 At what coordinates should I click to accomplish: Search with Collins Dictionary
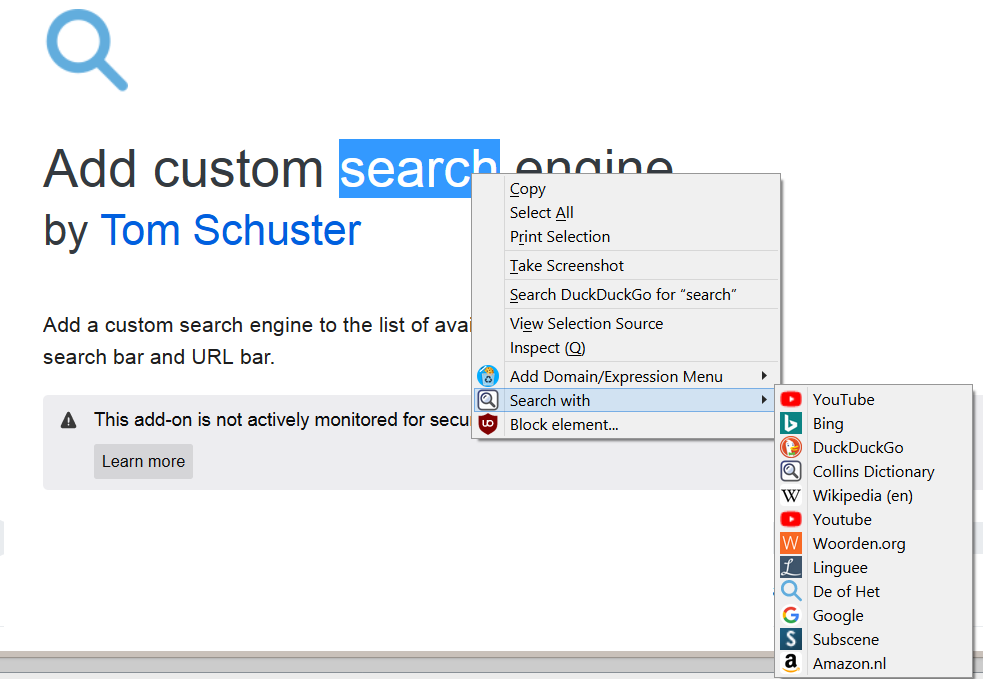coord(874,471)
